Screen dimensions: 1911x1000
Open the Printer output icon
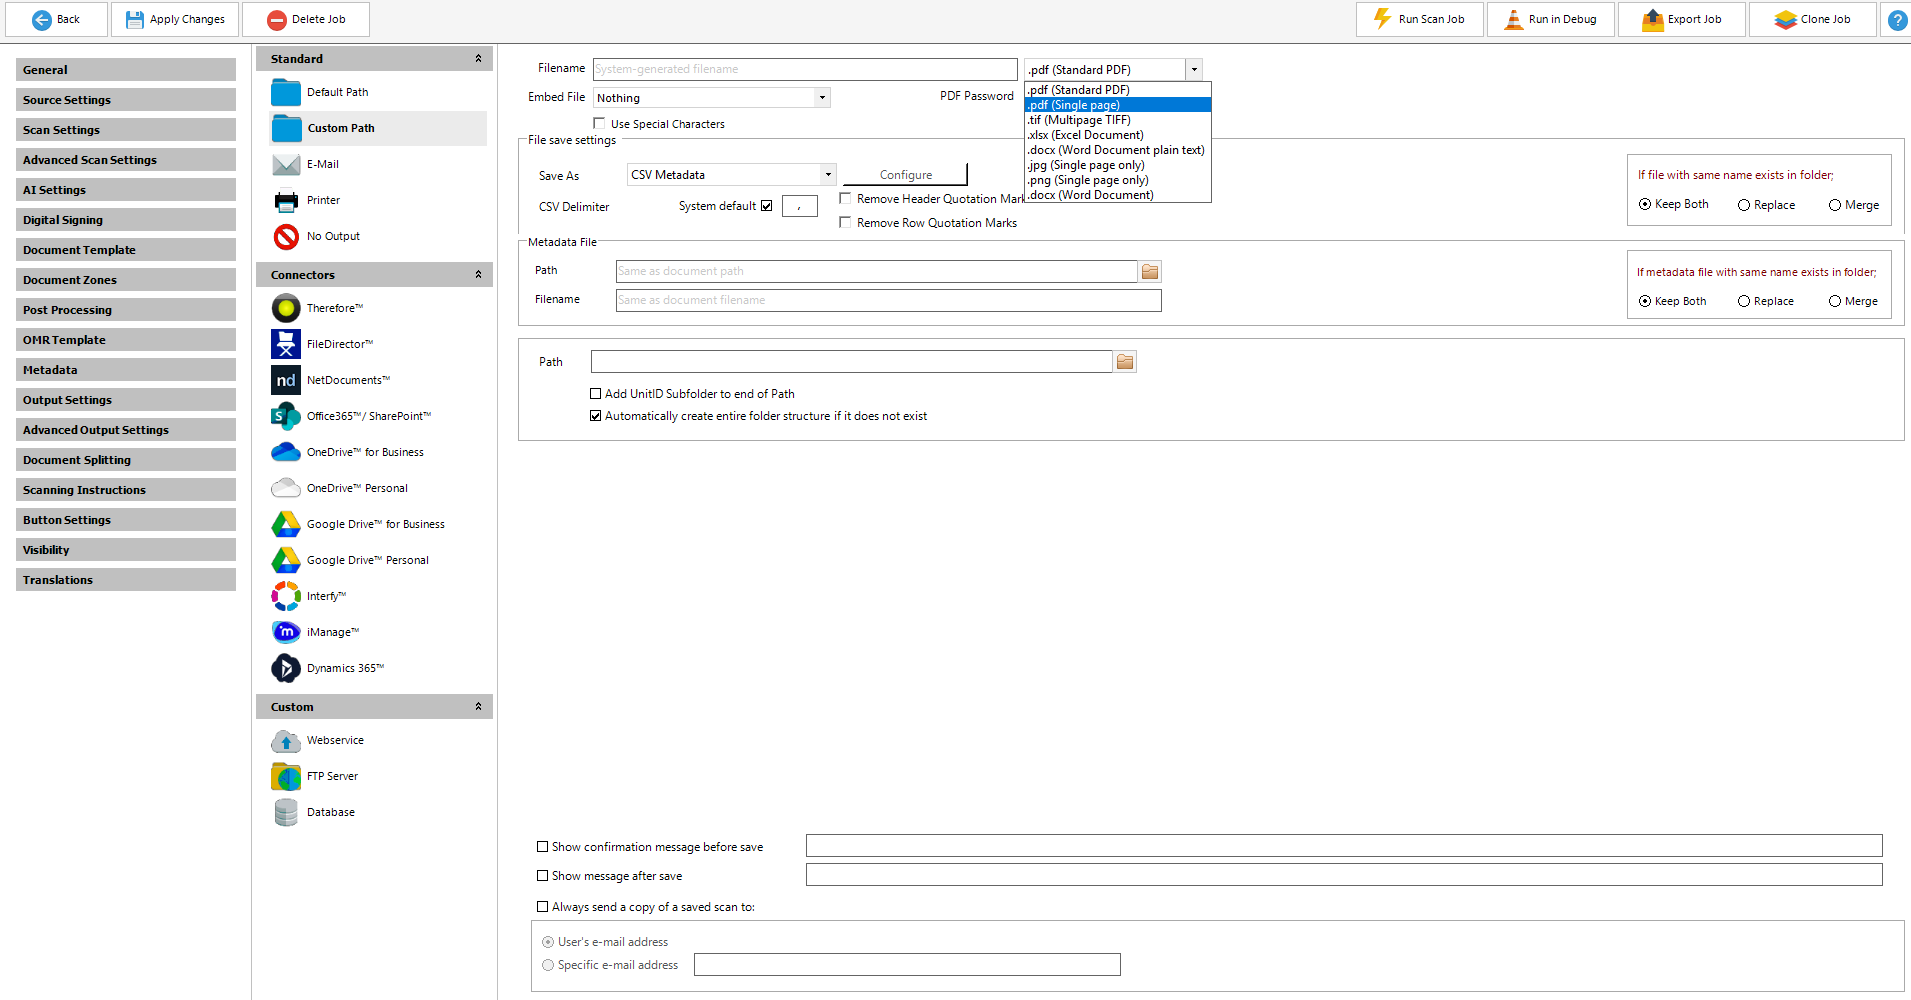tap(286, 201)
